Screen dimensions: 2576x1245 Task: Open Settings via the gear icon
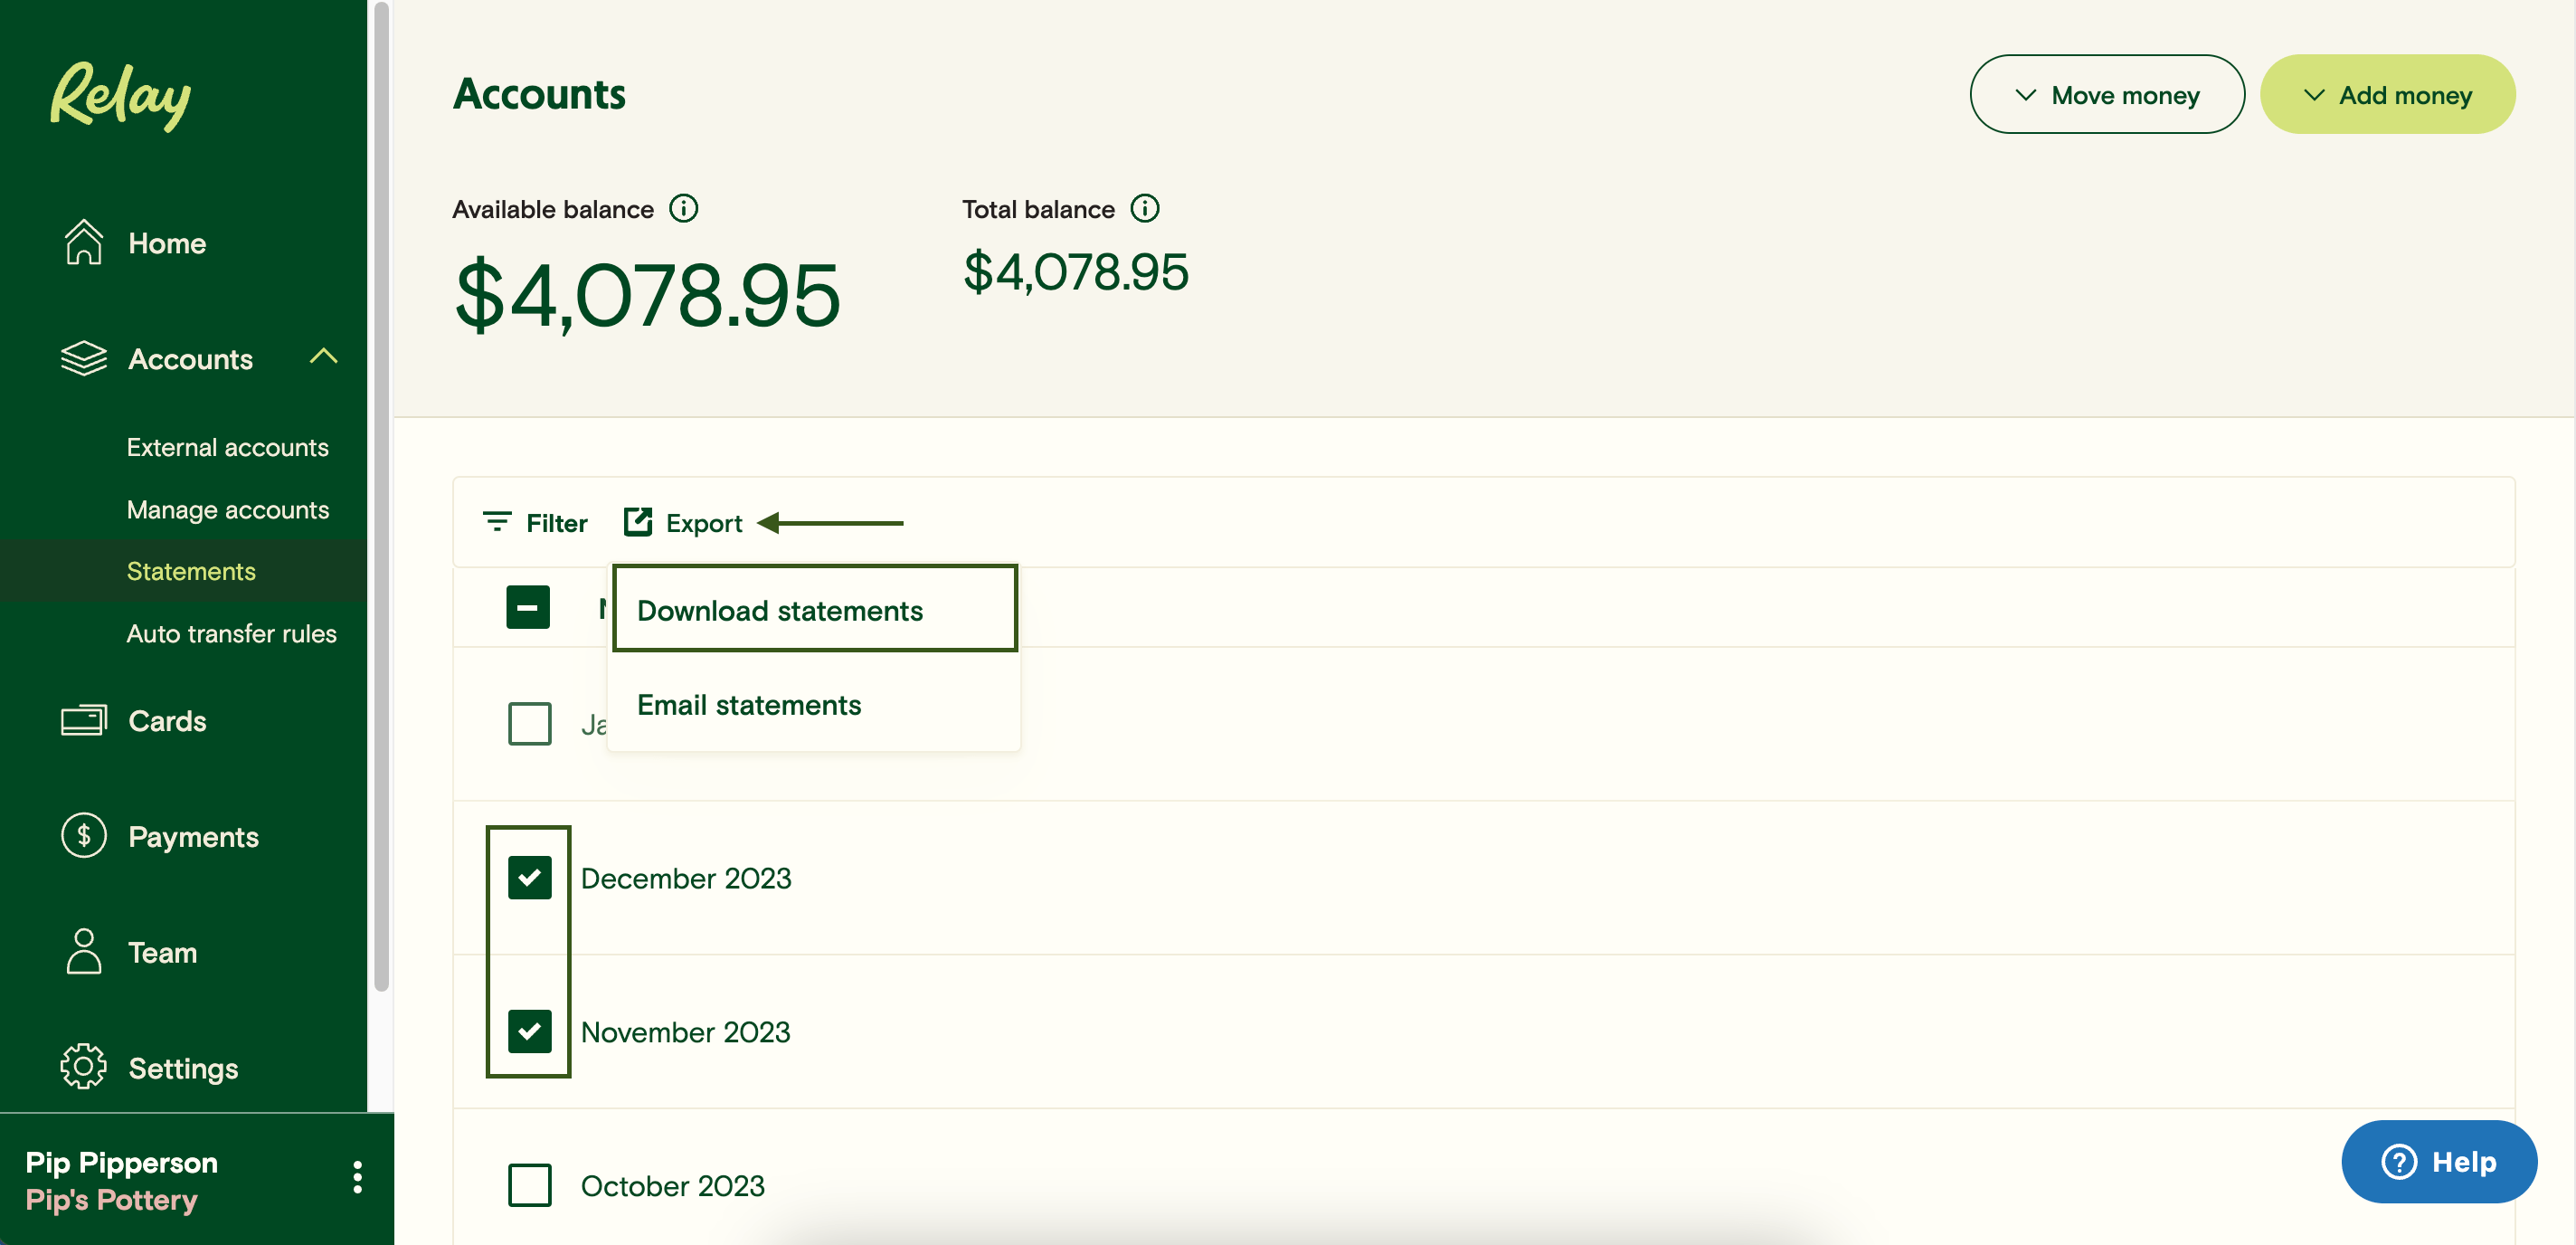pyautogui.click(x=84, y=1067)
